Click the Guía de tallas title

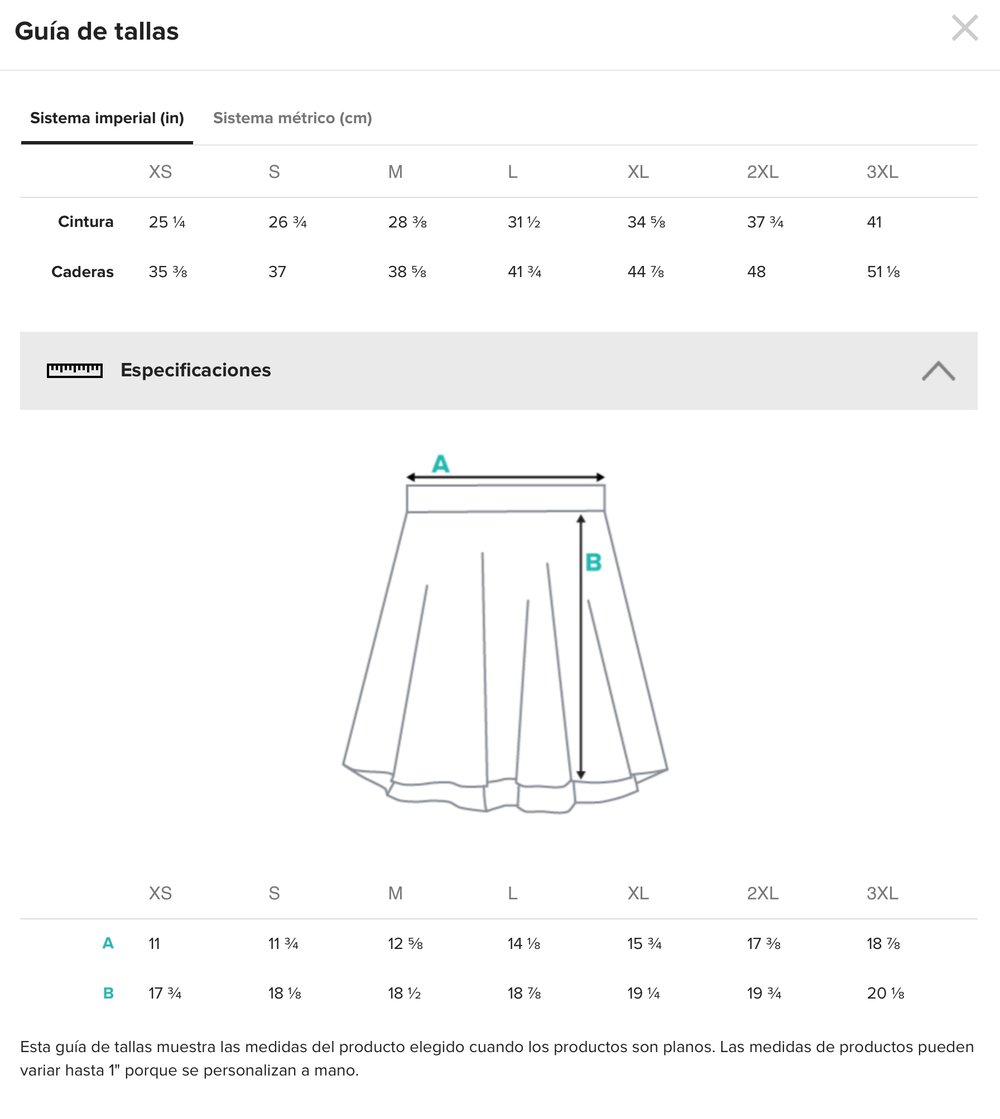coord(97,31)
